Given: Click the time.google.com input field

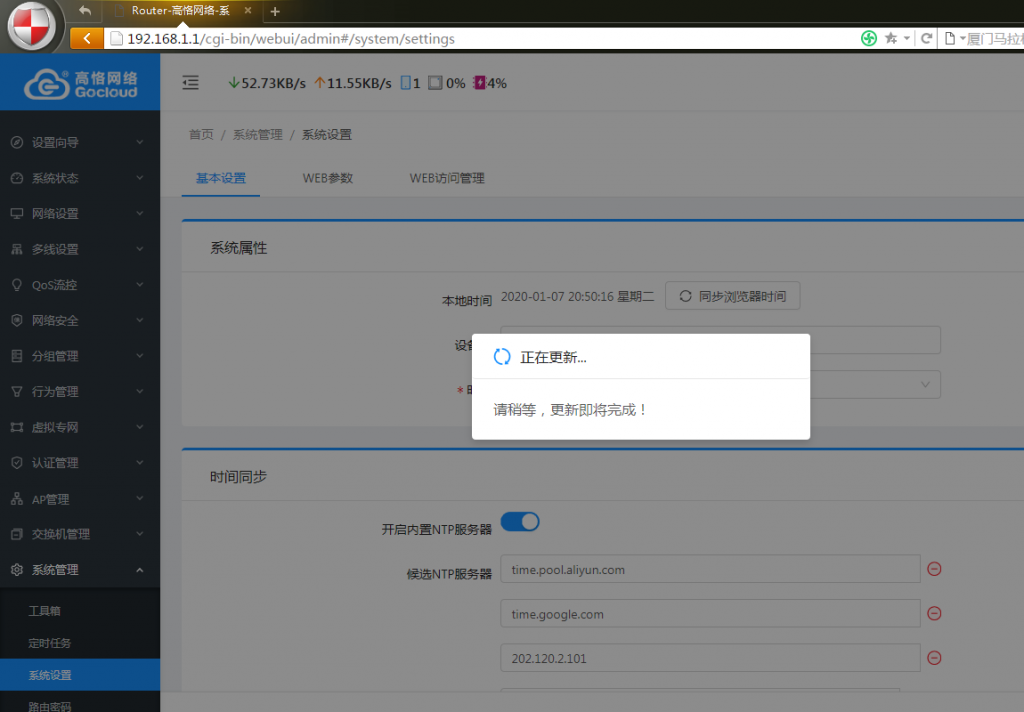Looking at the screenshot, I should pos(710,613).
